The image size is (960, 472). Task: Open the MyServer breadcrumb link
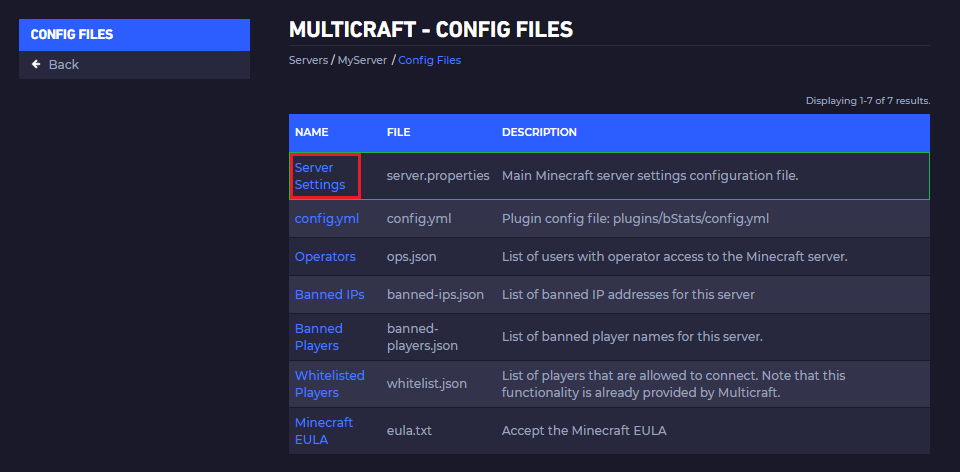pos(362,60)
